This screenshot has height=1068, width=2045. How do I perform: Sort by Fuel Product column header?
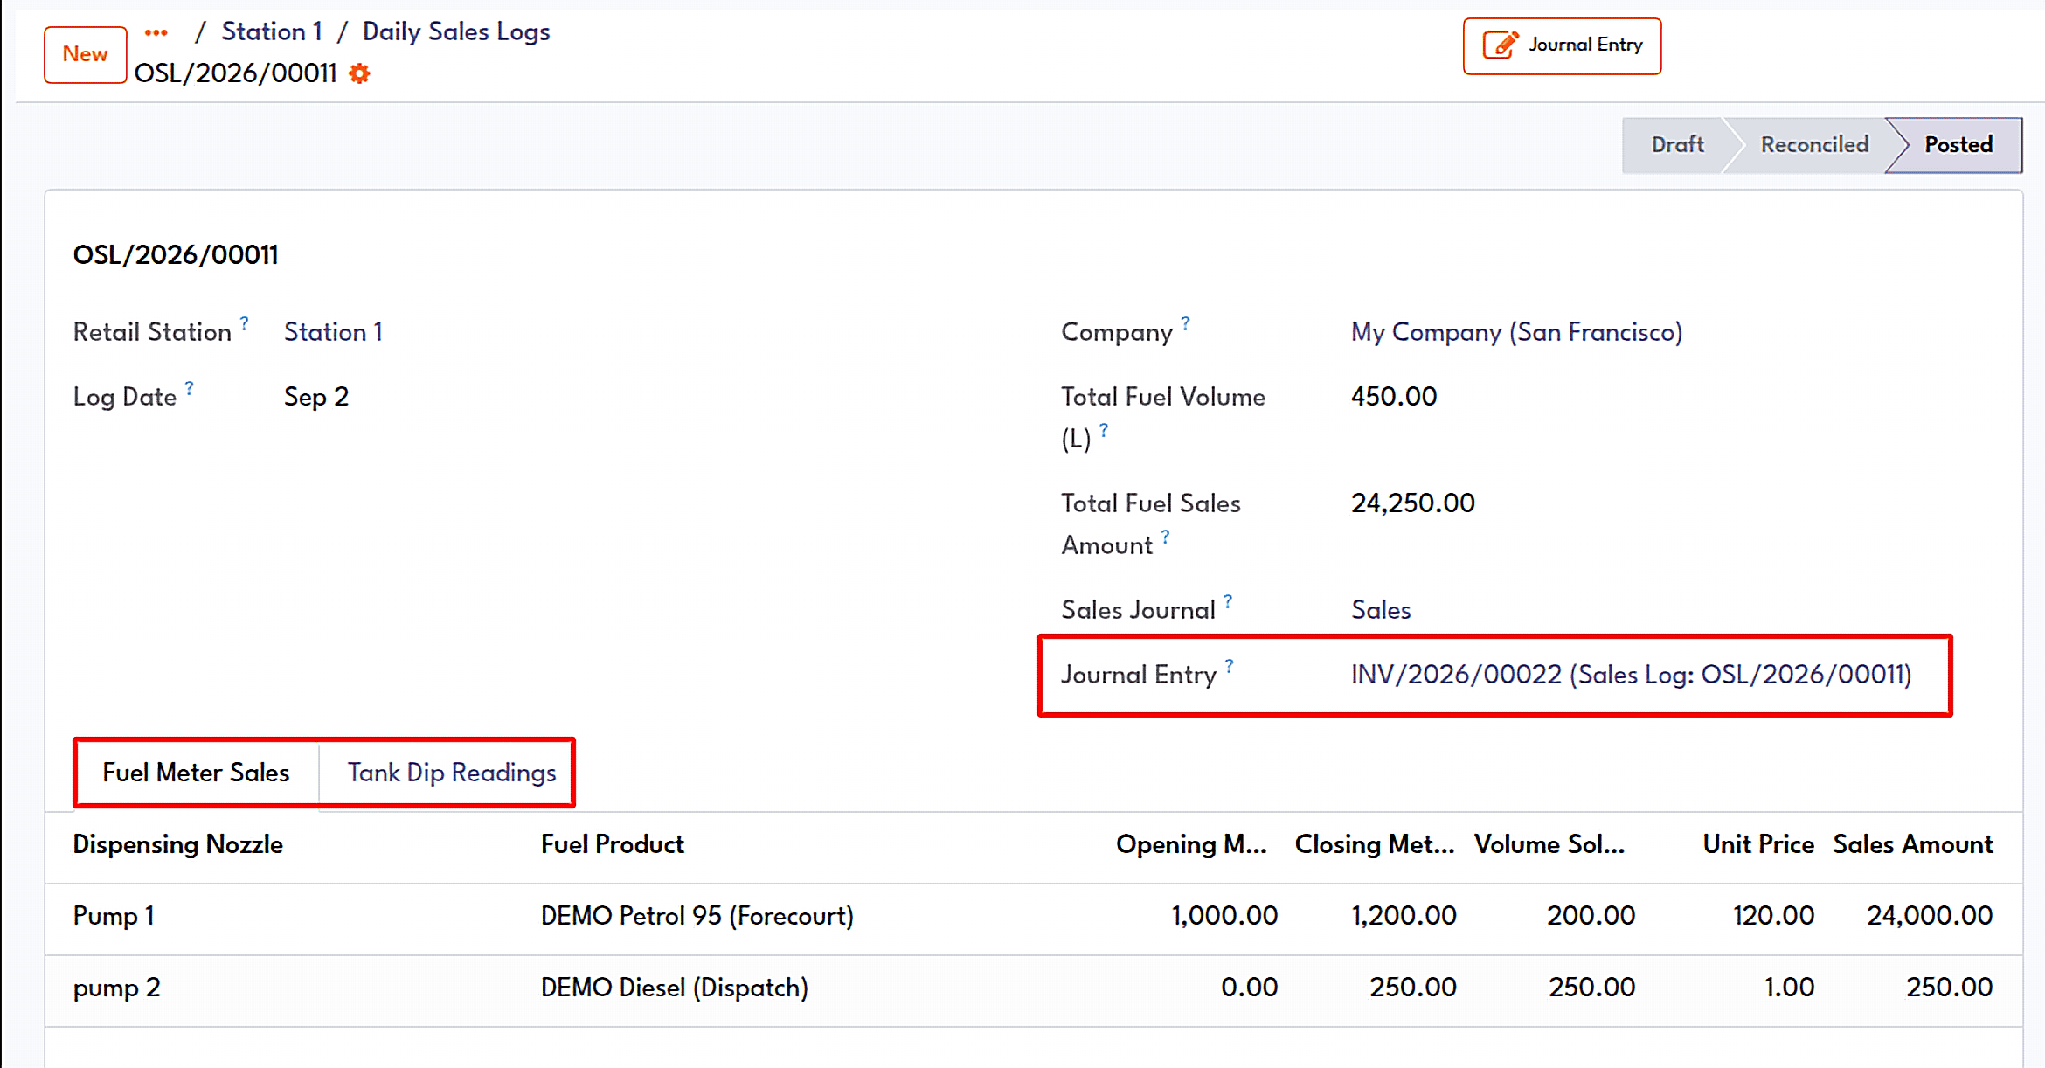point(612,845)
